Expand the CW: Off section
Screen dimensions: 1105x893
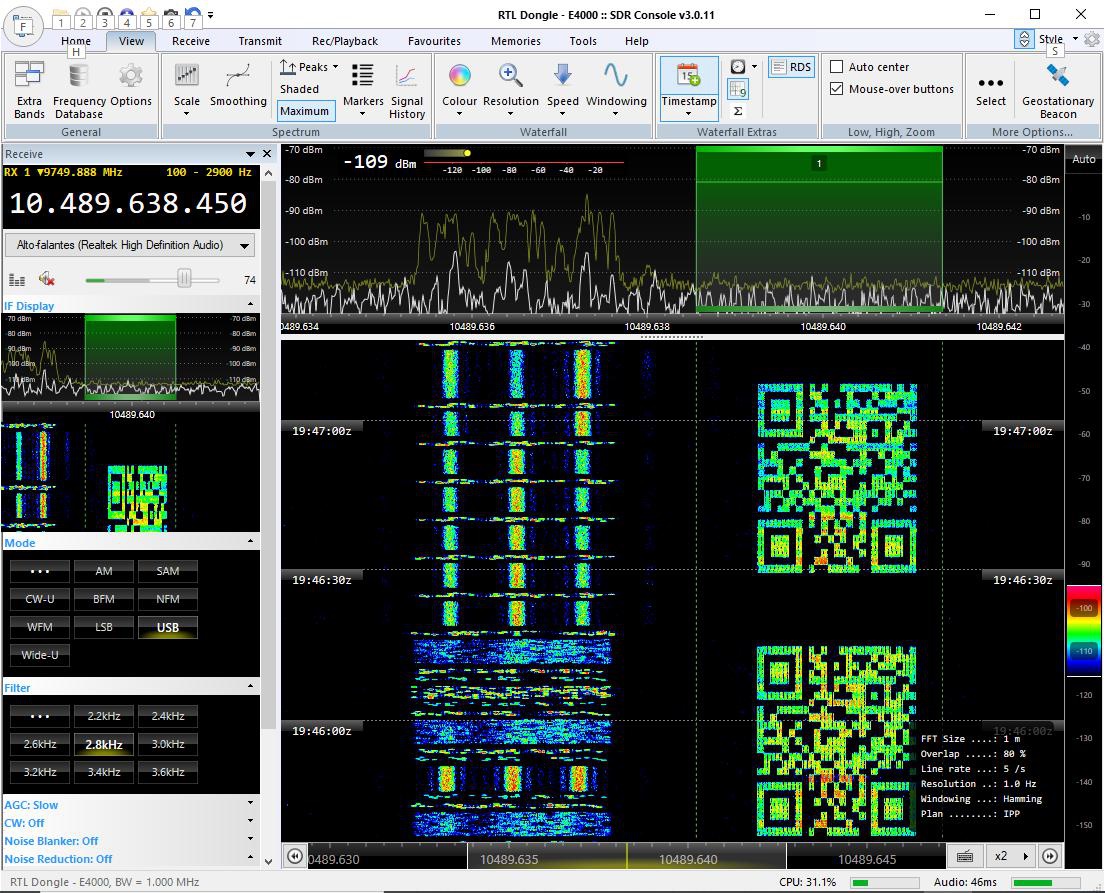pyautogui.click(x=251, y=820)
